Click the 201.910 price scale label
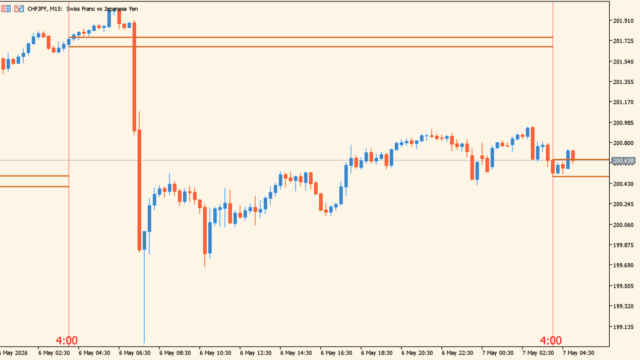Screen dimensions: 640x360 623,21
